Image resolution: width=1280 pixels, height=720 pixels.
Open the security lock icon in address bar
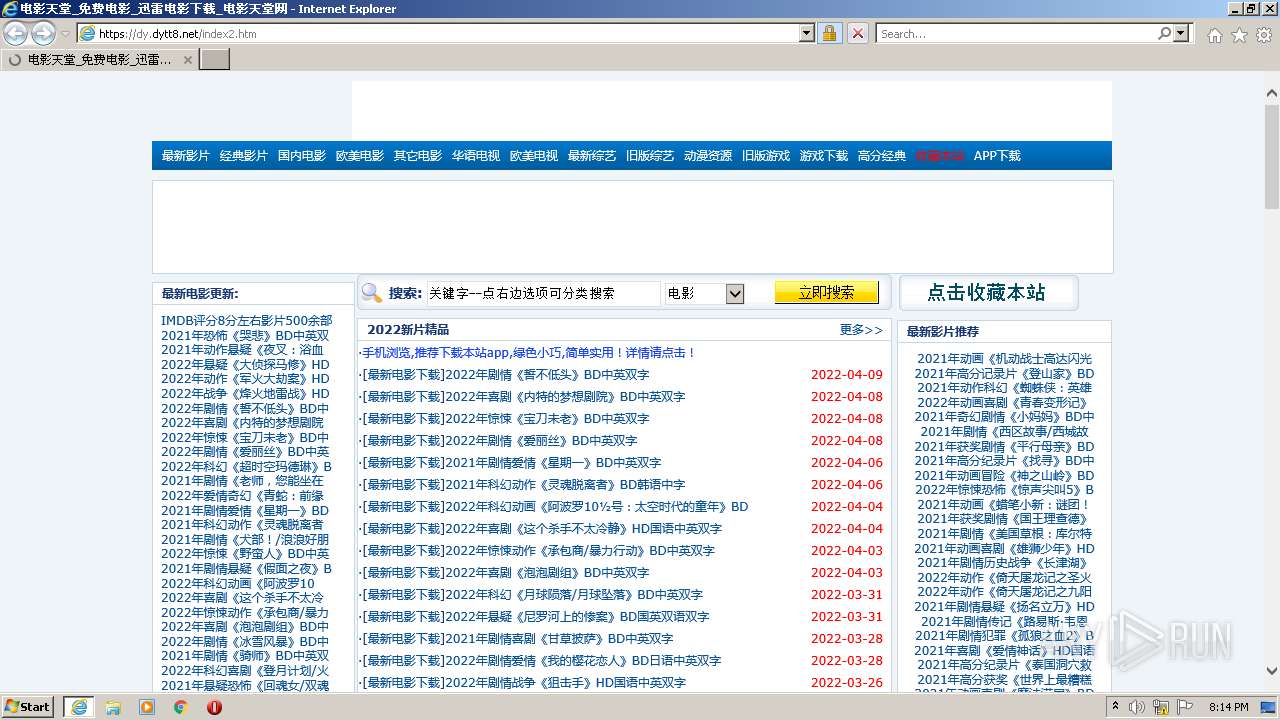coord(829,33)
